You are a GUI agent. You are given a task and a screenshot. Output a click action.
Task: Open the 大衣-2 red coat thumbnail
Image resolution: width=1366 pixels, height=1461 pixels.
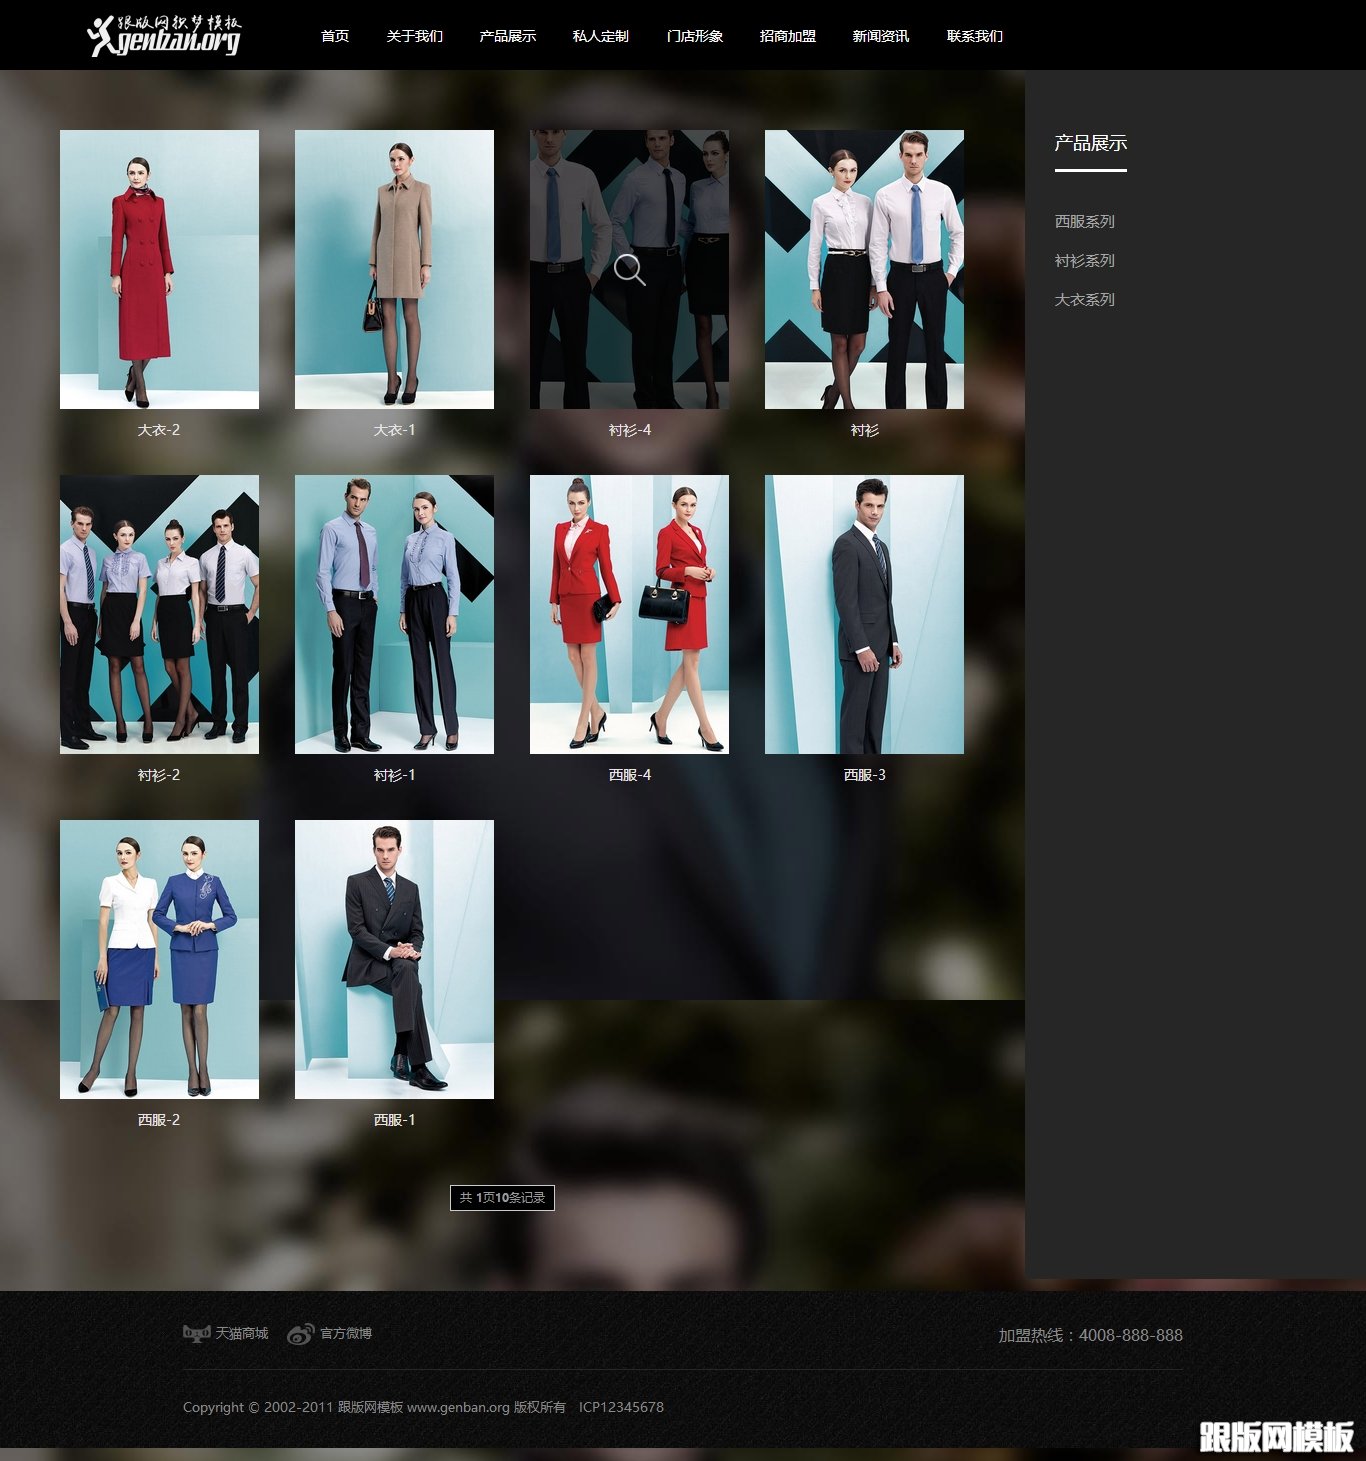tap(159, 269)
